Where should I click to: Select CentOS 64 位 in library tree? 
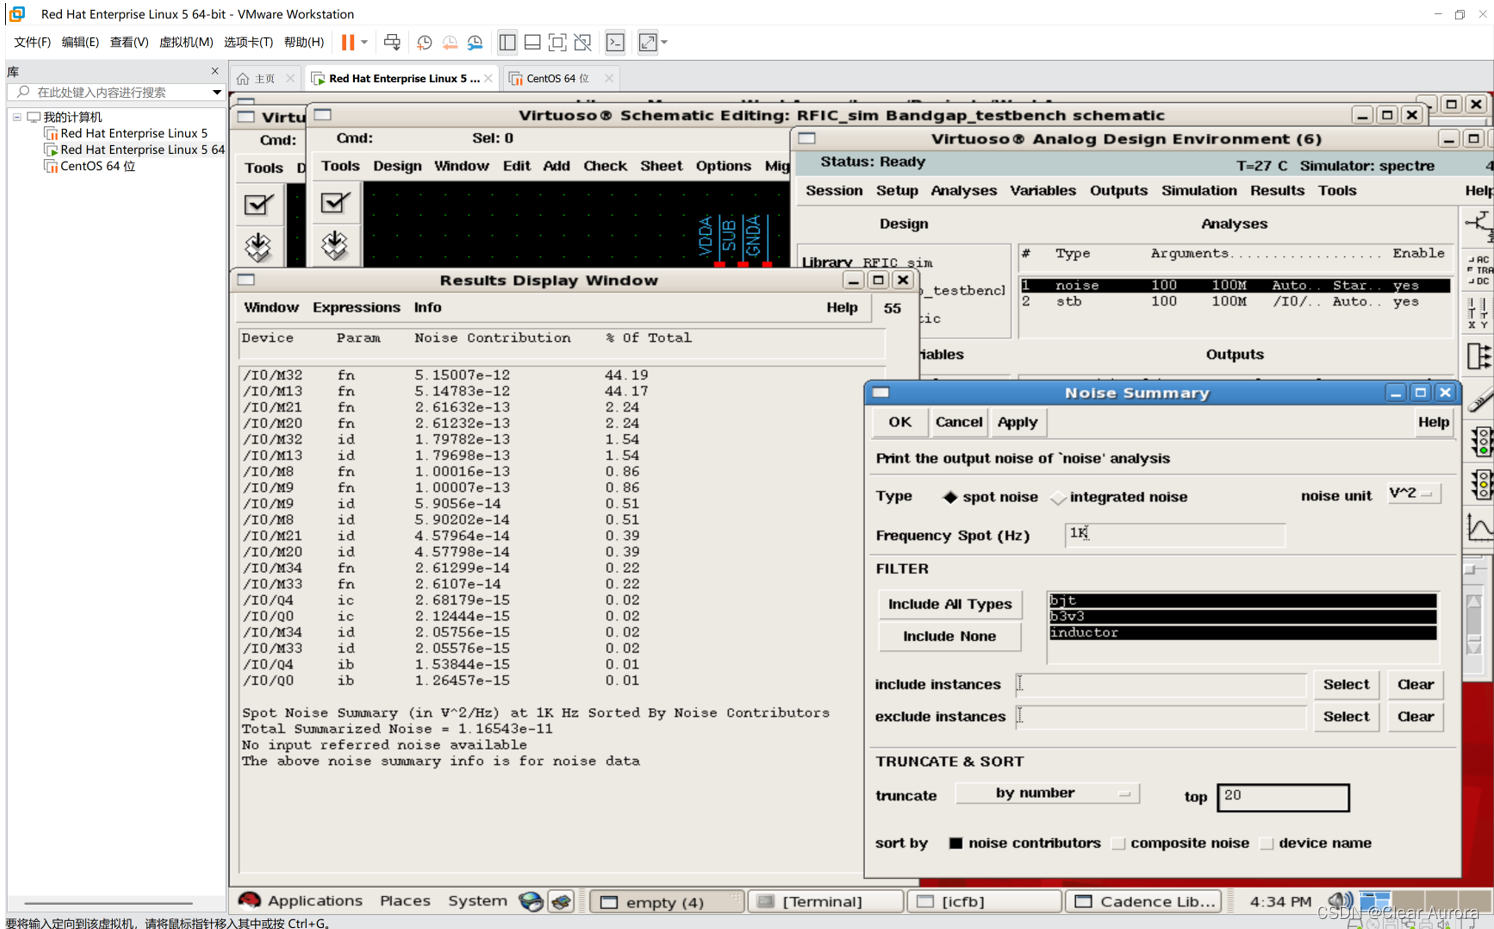click(97, 166)
